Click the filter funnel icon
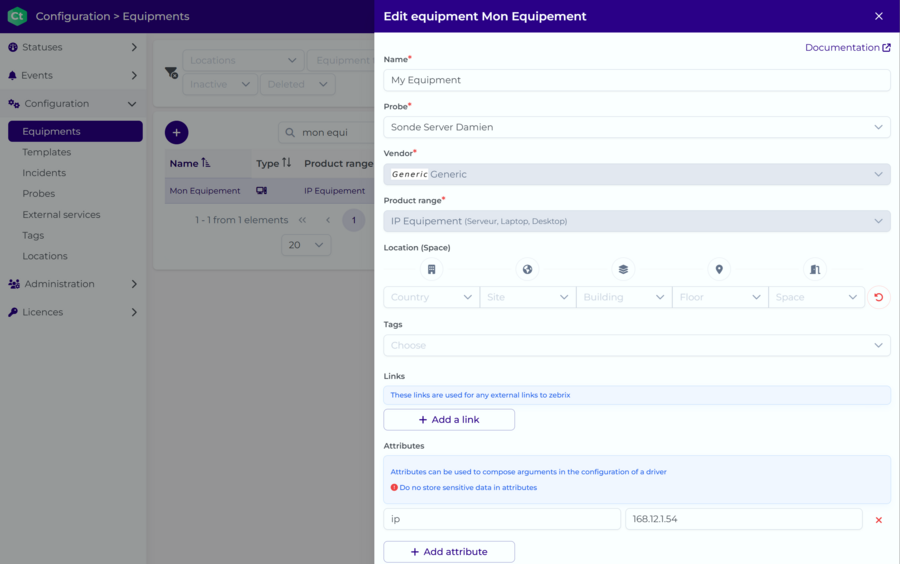900x564 pixels. (171, 73)
